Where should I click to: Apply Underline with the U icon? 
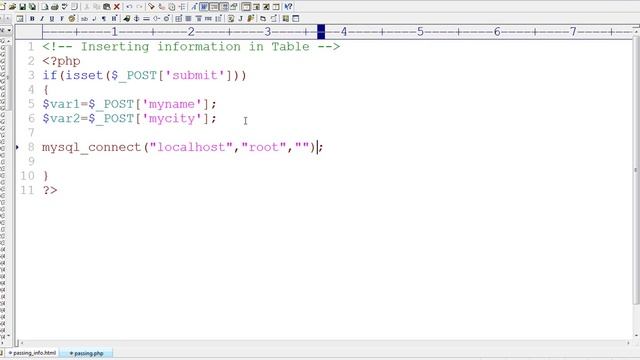point(52,19)
